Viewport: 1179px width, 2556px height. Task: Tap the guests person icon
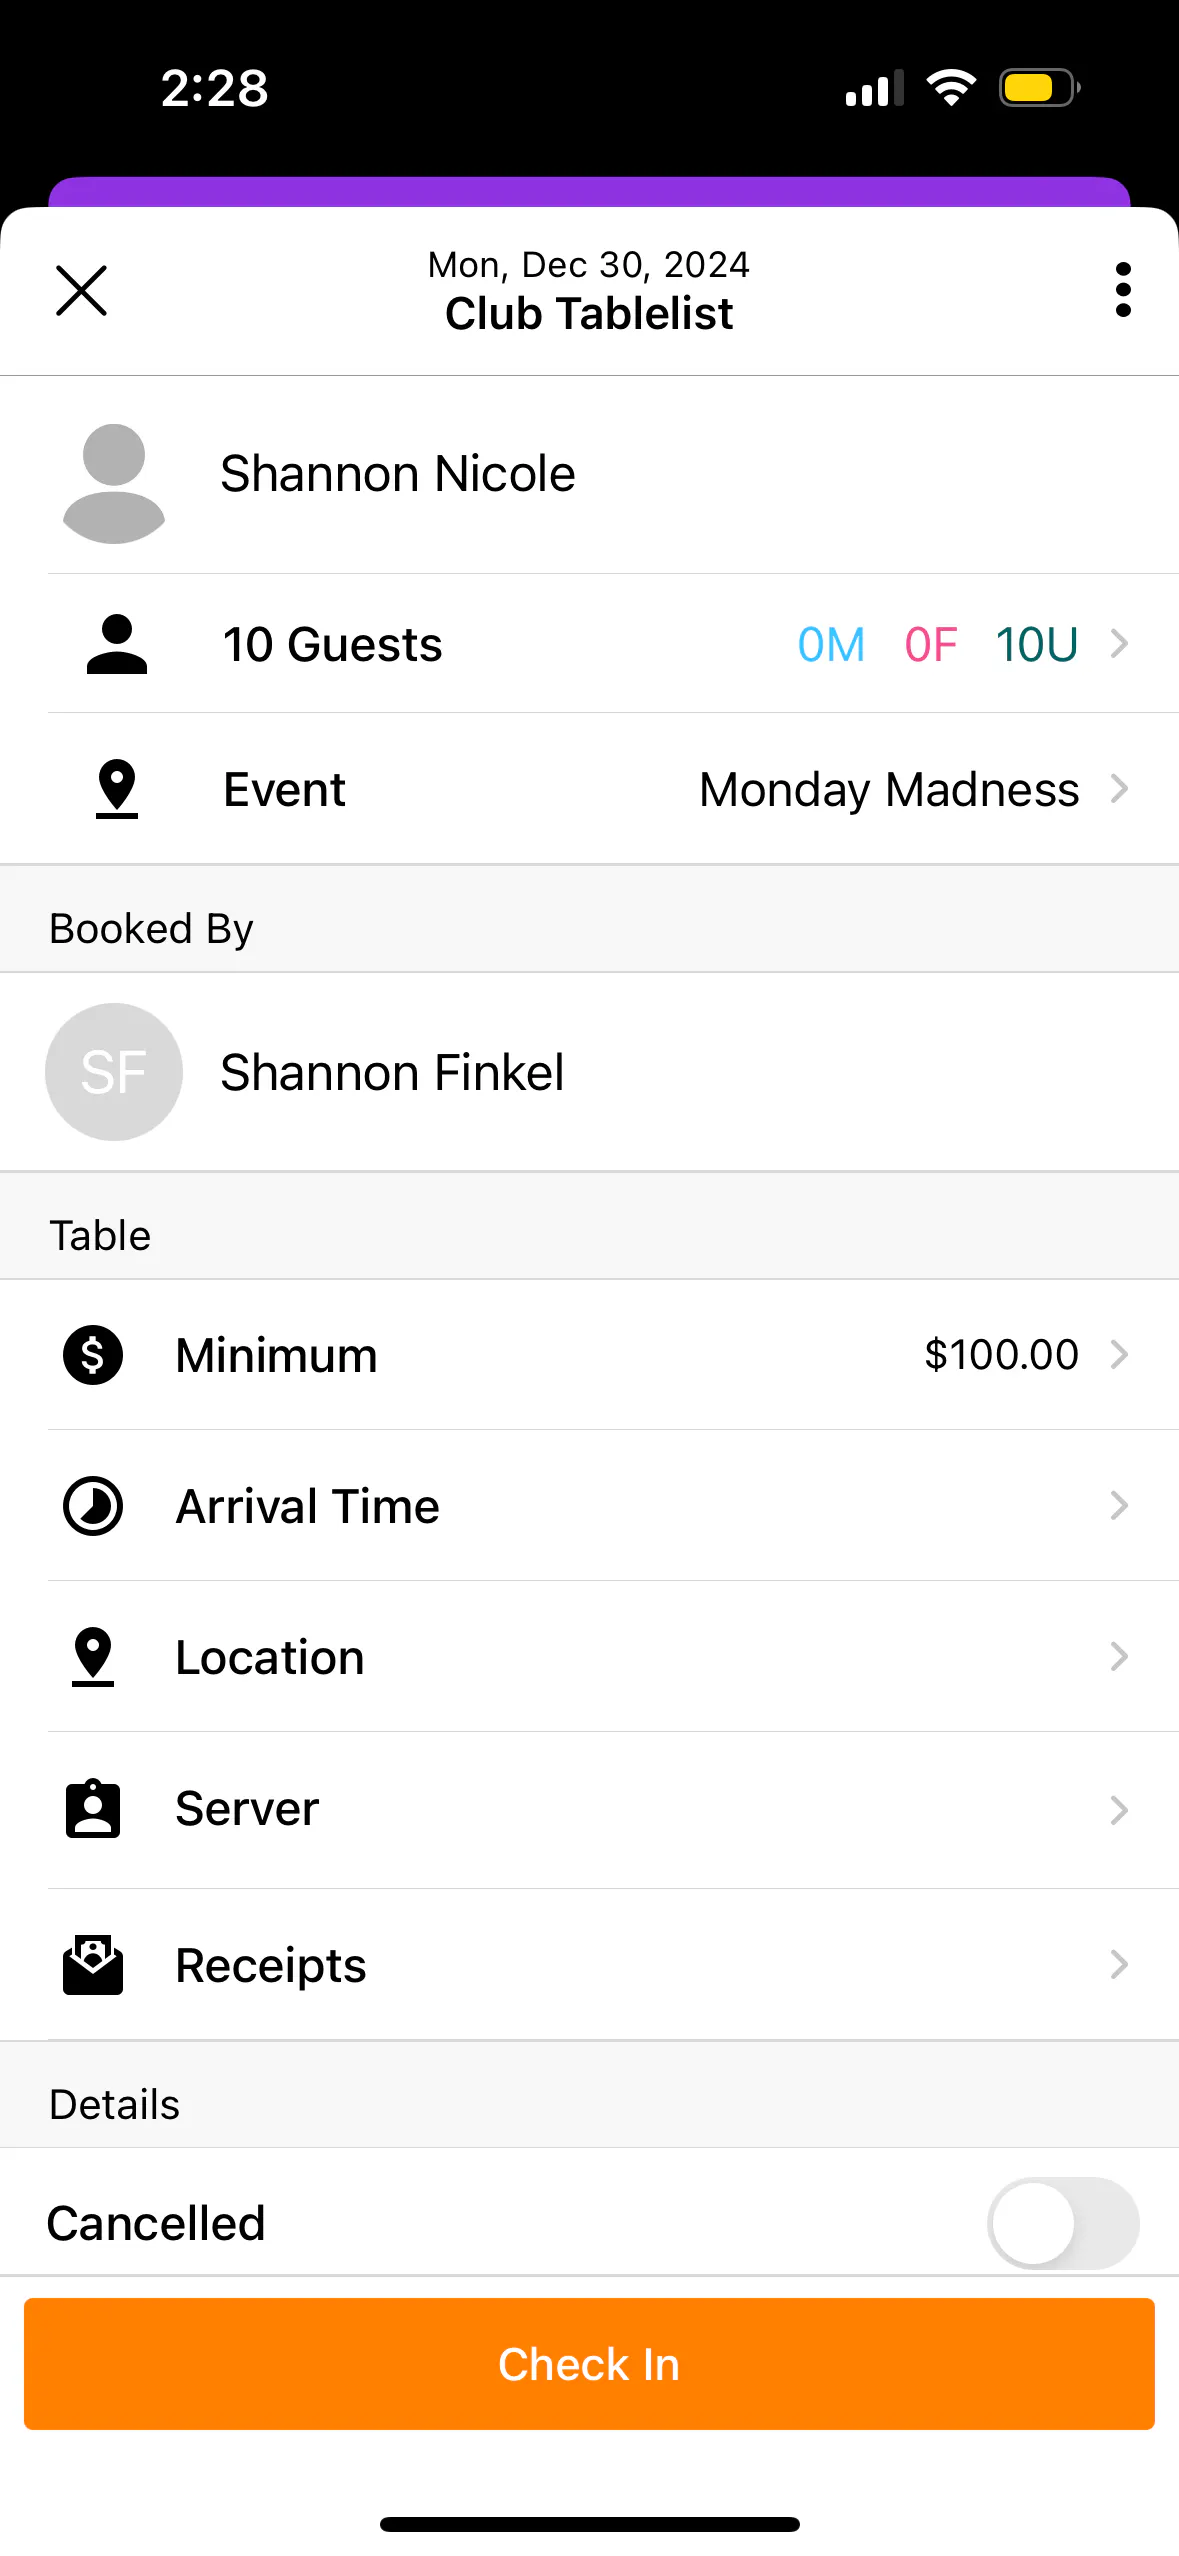(x=117, y=645)
